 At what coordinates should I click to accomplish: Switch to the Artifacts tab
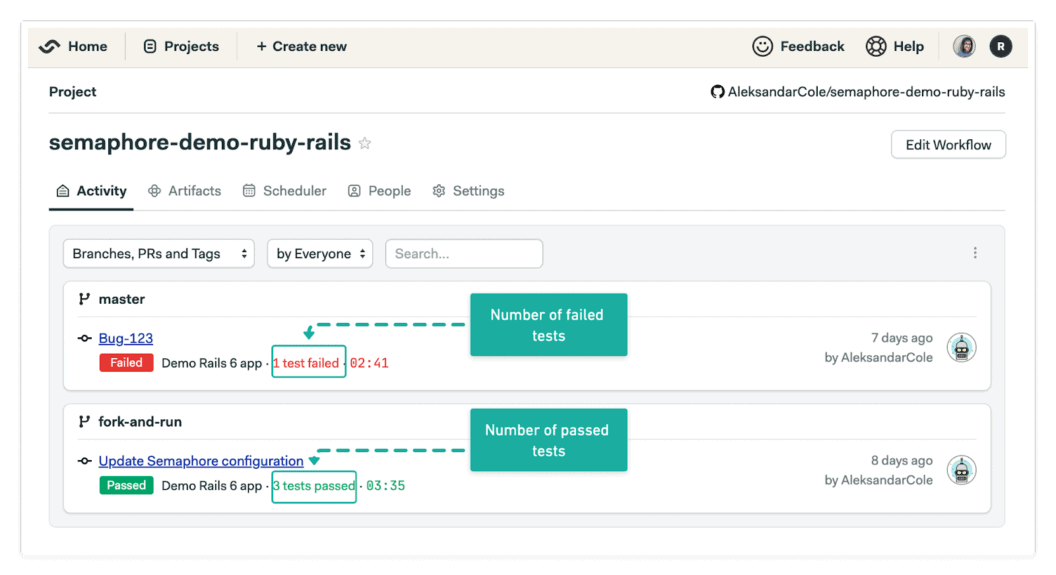184,191
